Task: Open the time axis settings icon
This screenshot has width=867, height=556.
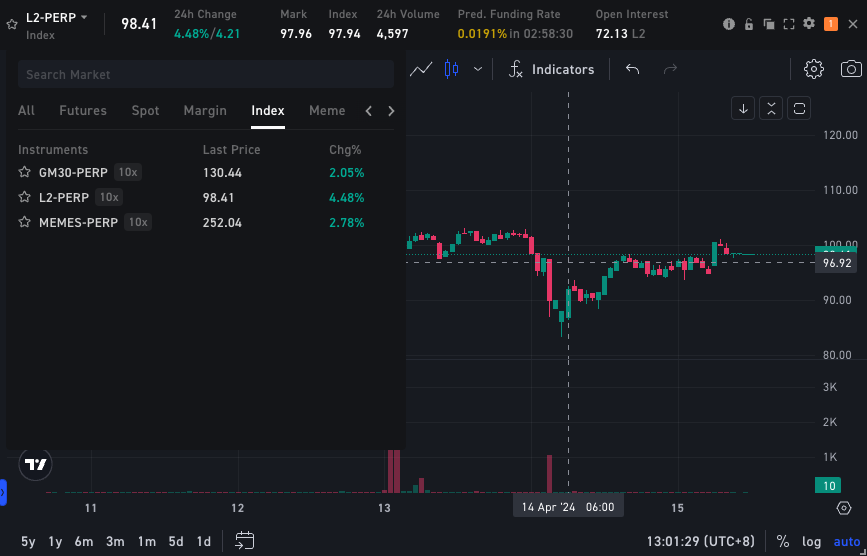Action: [x=844, y=508]
